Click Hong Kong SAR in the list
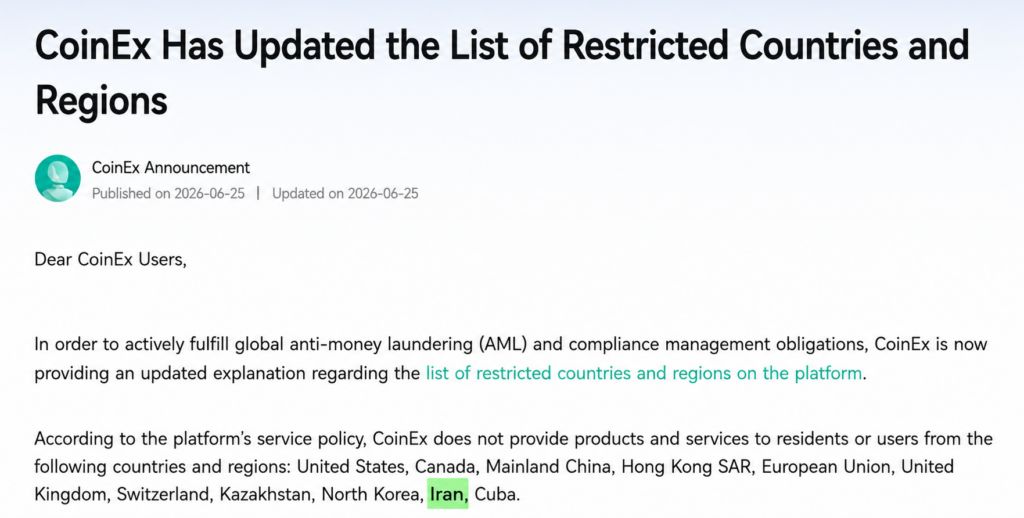This screenshot has height=518, width=1024. (x=685, y=467)
